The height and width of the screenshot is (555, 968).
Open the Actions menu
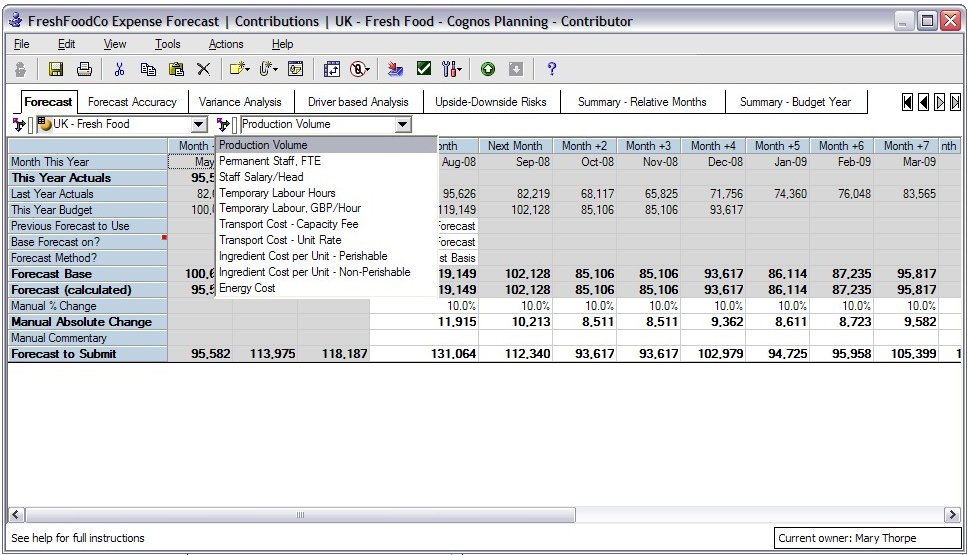pyautogui.click(x=225, y=44)
